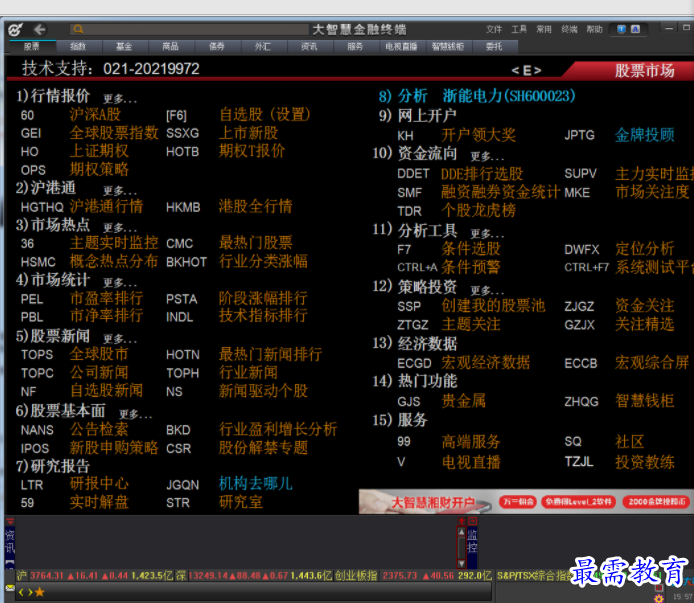694x603 pixels.
Task: Switch to the 外汇 tab
Action: (x=263, y=46)
